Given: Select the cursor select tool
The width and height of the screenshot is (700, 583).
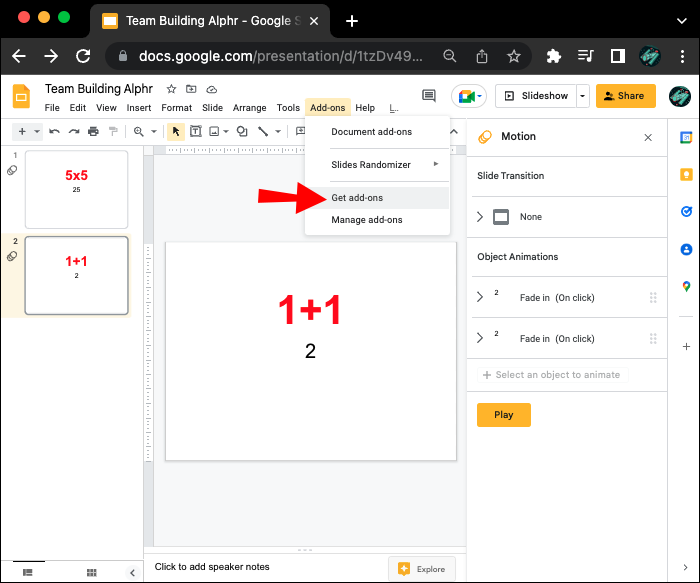Looking at the screenshot, I should pos(176,131).
